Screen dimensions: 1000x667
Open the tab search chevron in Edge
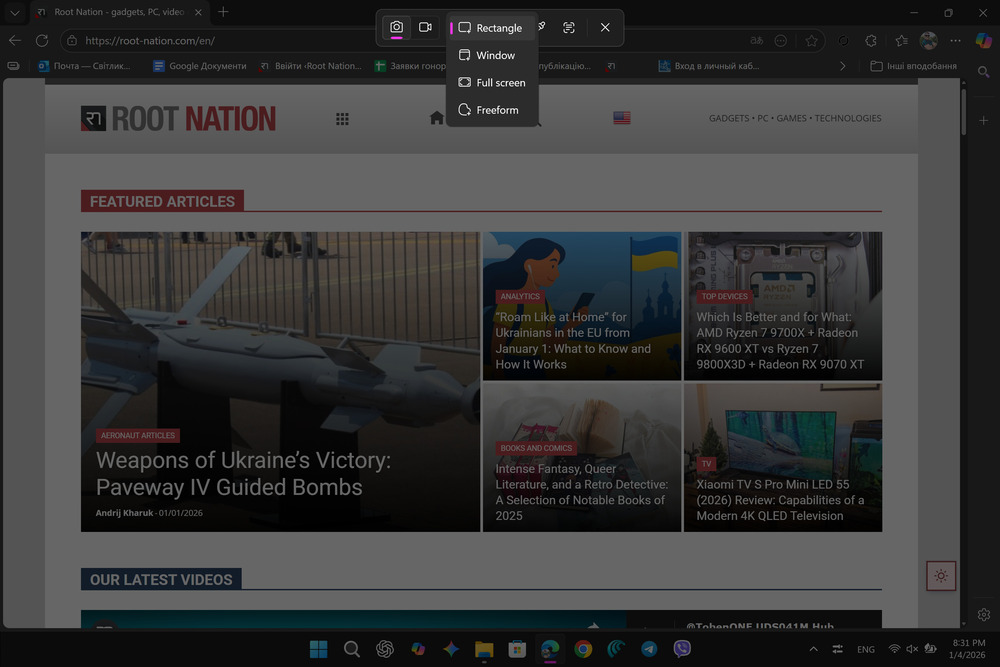pyautogui.click(x=15, y=12)
